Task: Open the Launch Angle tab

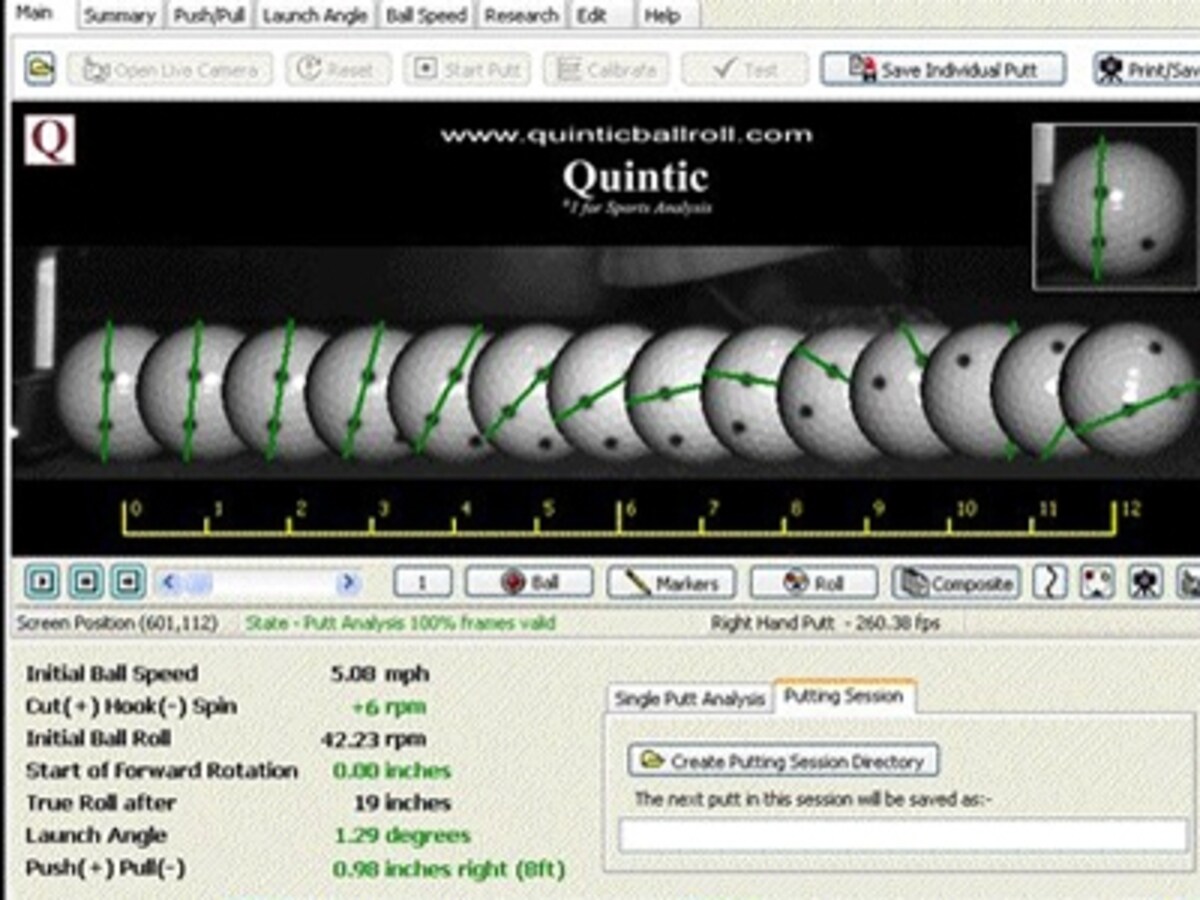Action: pyautogui.click(x=314, y=15)
